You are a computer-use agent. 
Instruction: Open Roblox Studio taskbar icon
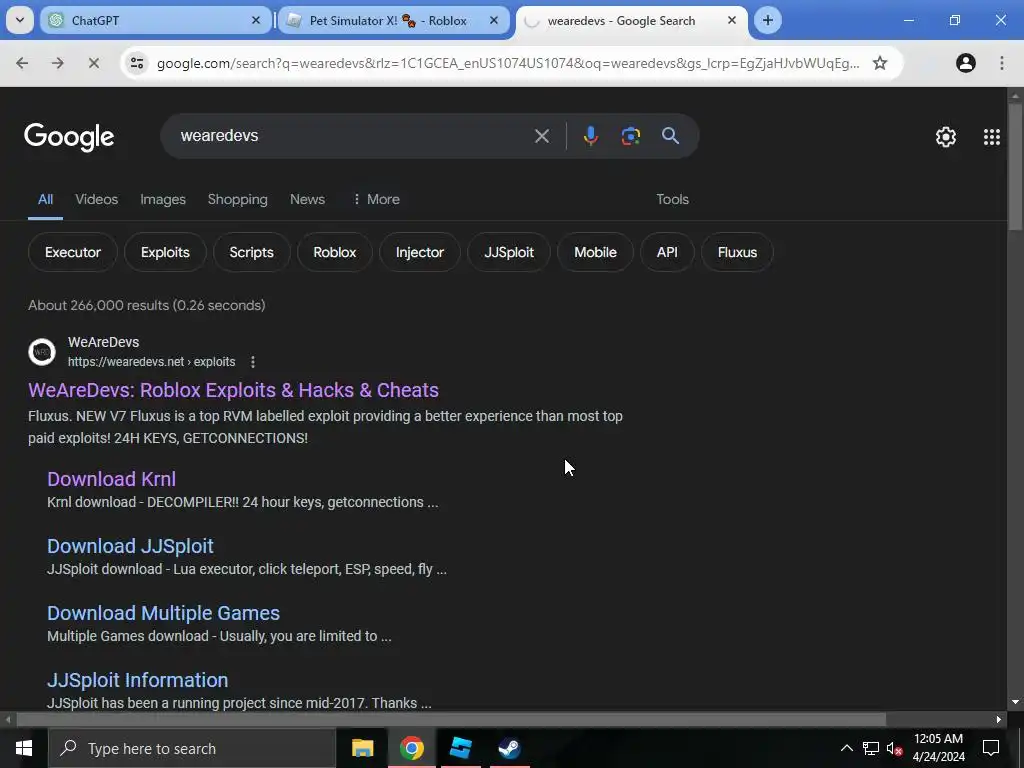coord(460,748)
